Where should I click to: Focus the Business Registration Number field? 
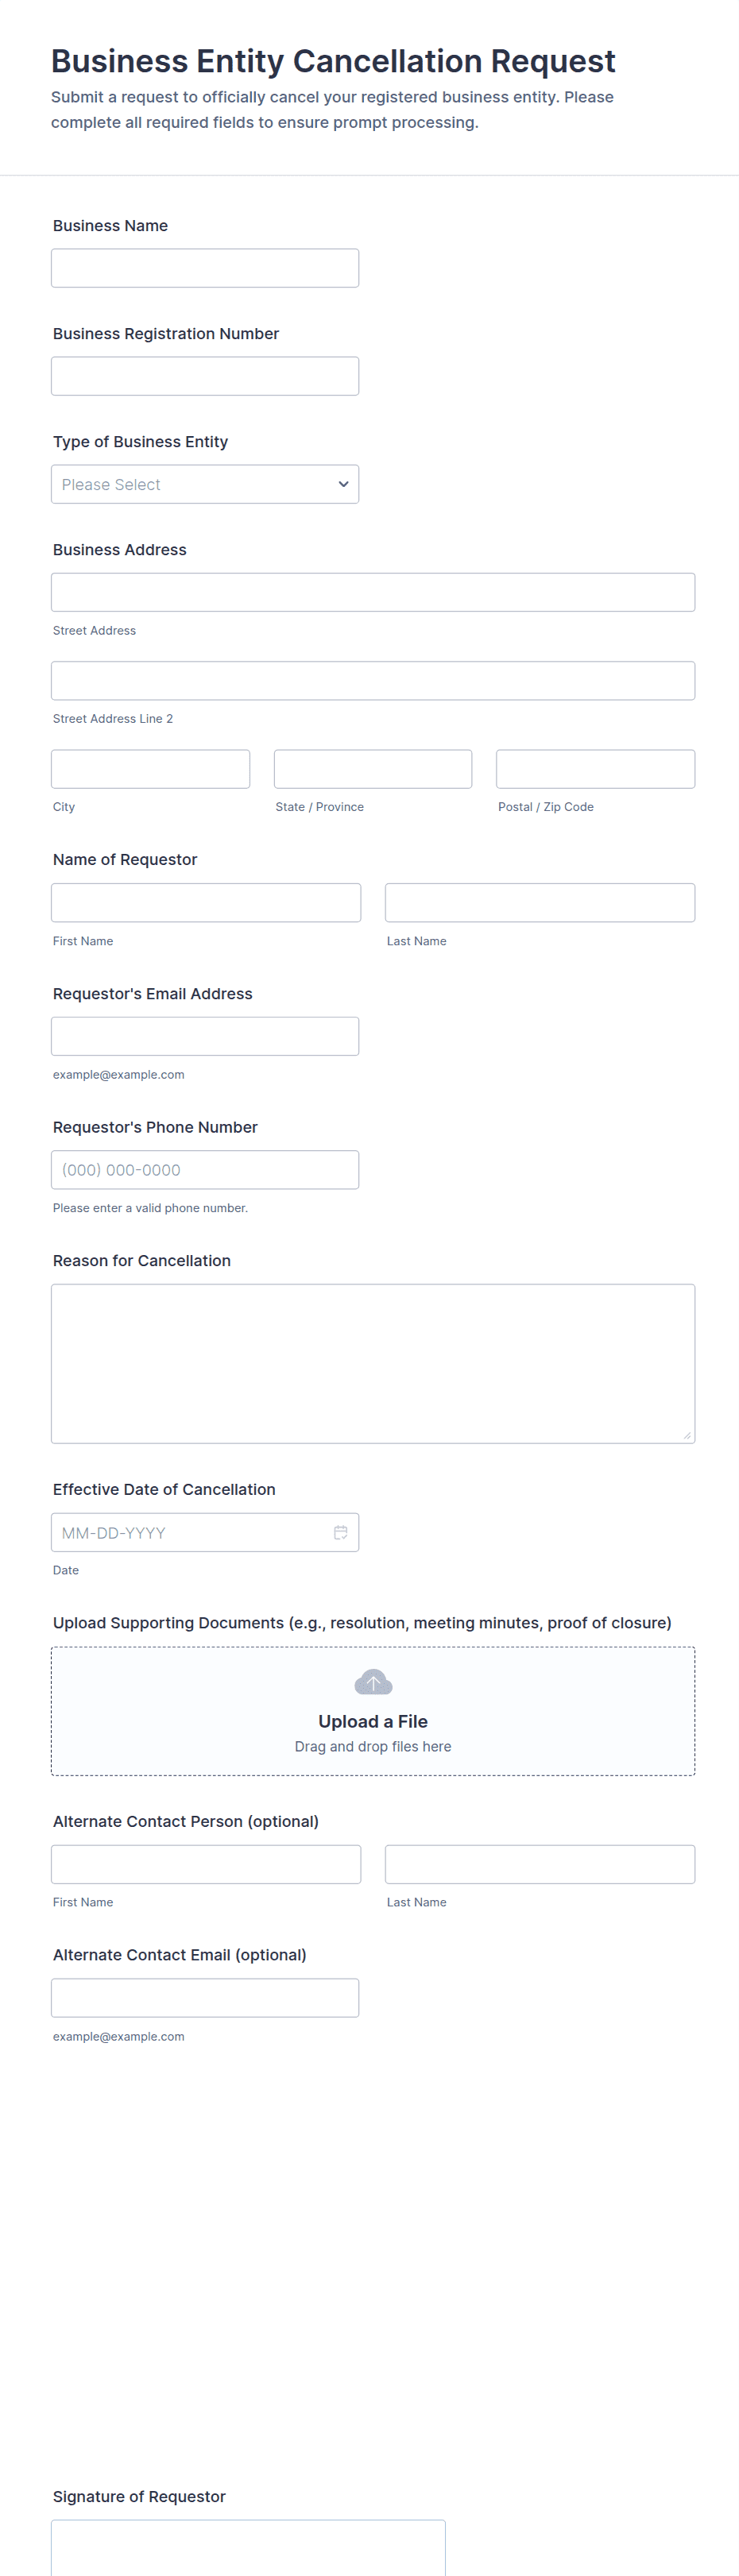click(x=205, y=376)
